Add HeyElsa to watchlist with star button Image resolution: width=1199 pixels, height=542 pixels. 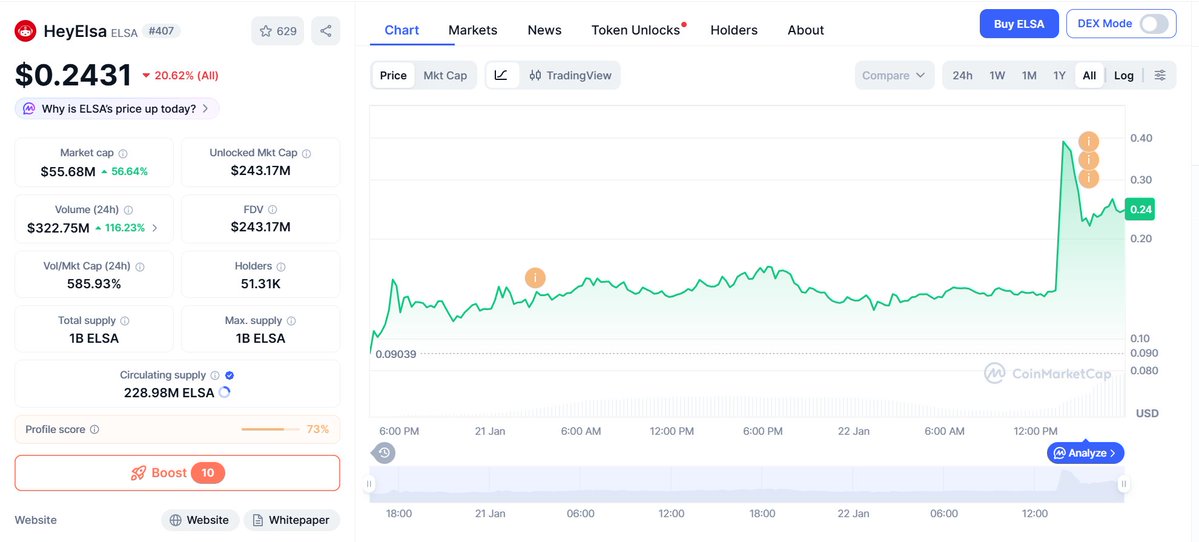click(x=278, y=31)
